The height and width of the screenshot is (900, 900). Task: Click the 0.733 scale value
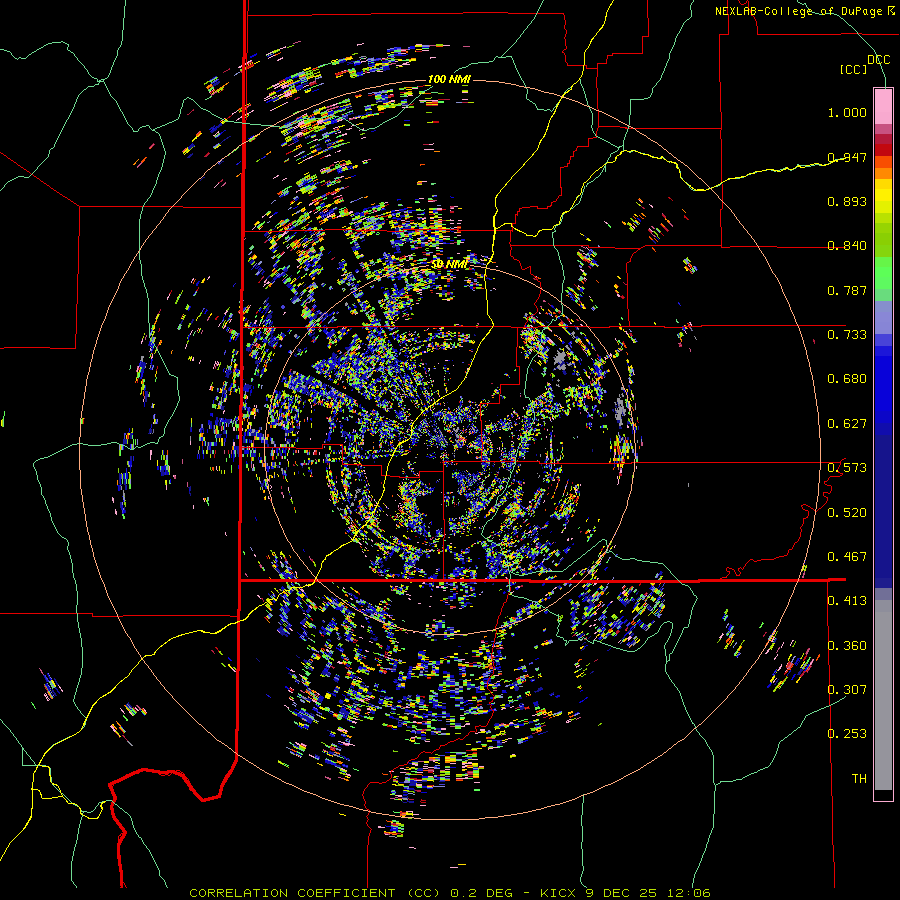(847, 334)
